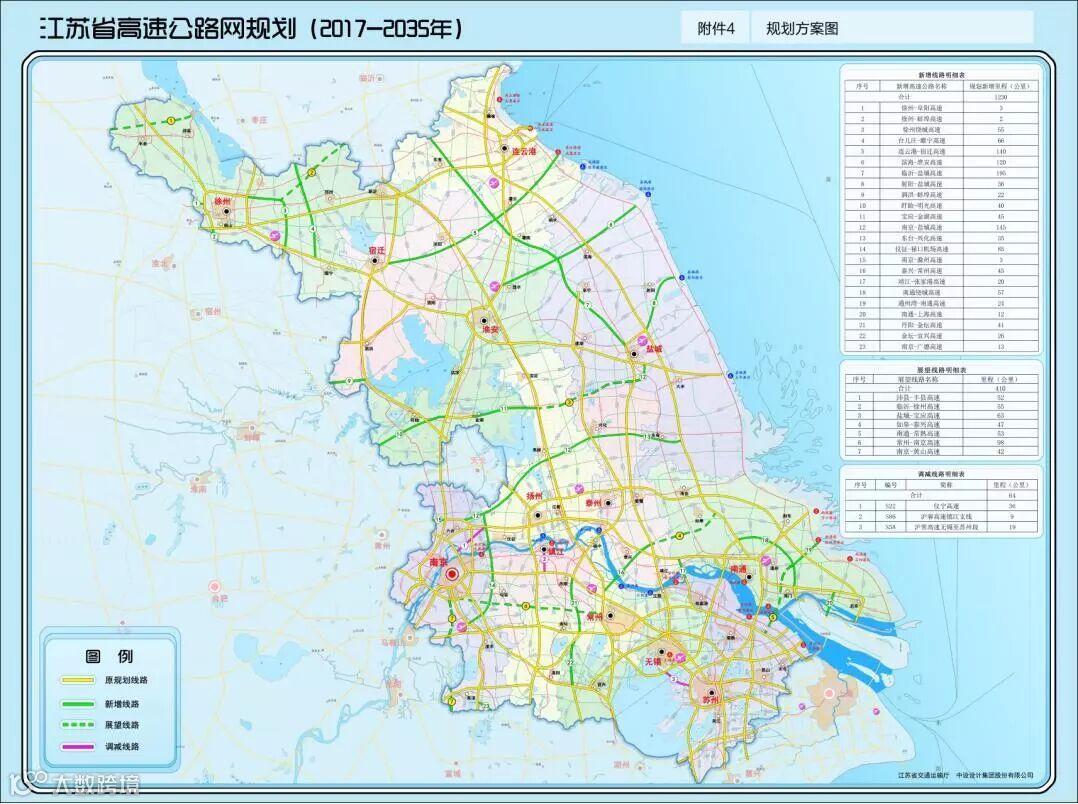The width and height of the screenshot is (1078, 804).
Task: Click the 图例 legend heading
Action: point(109,655)
